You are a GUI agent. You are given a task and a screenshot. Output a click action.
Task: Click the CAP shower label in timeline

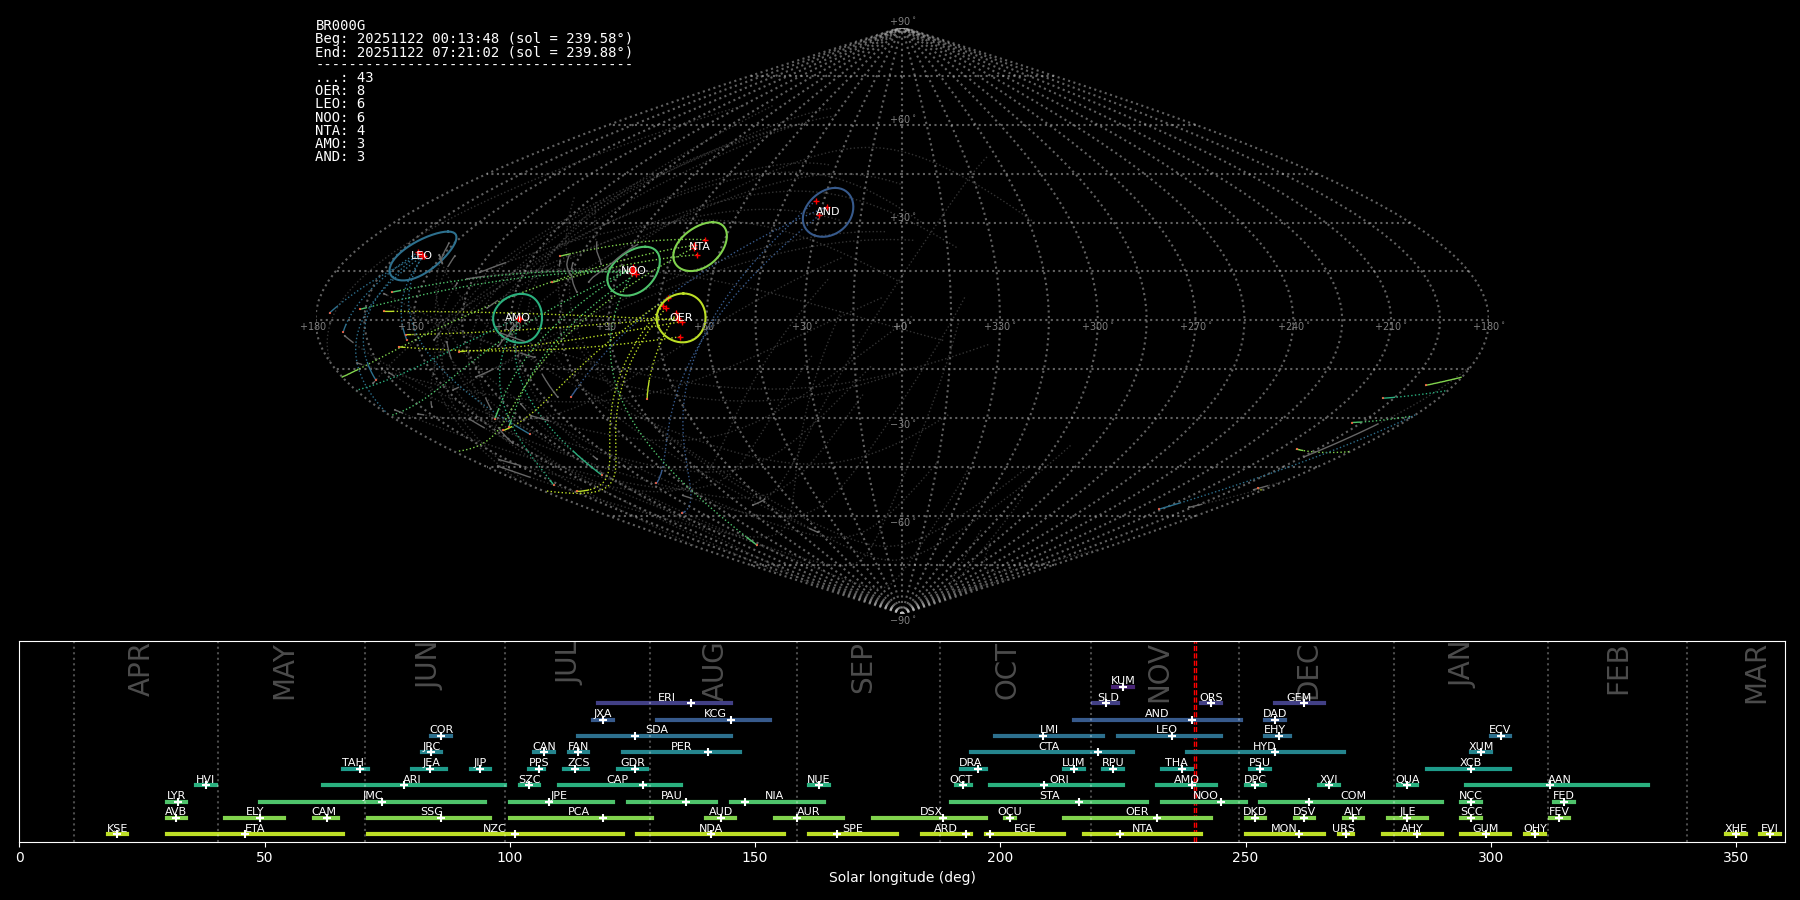point(618,779)
